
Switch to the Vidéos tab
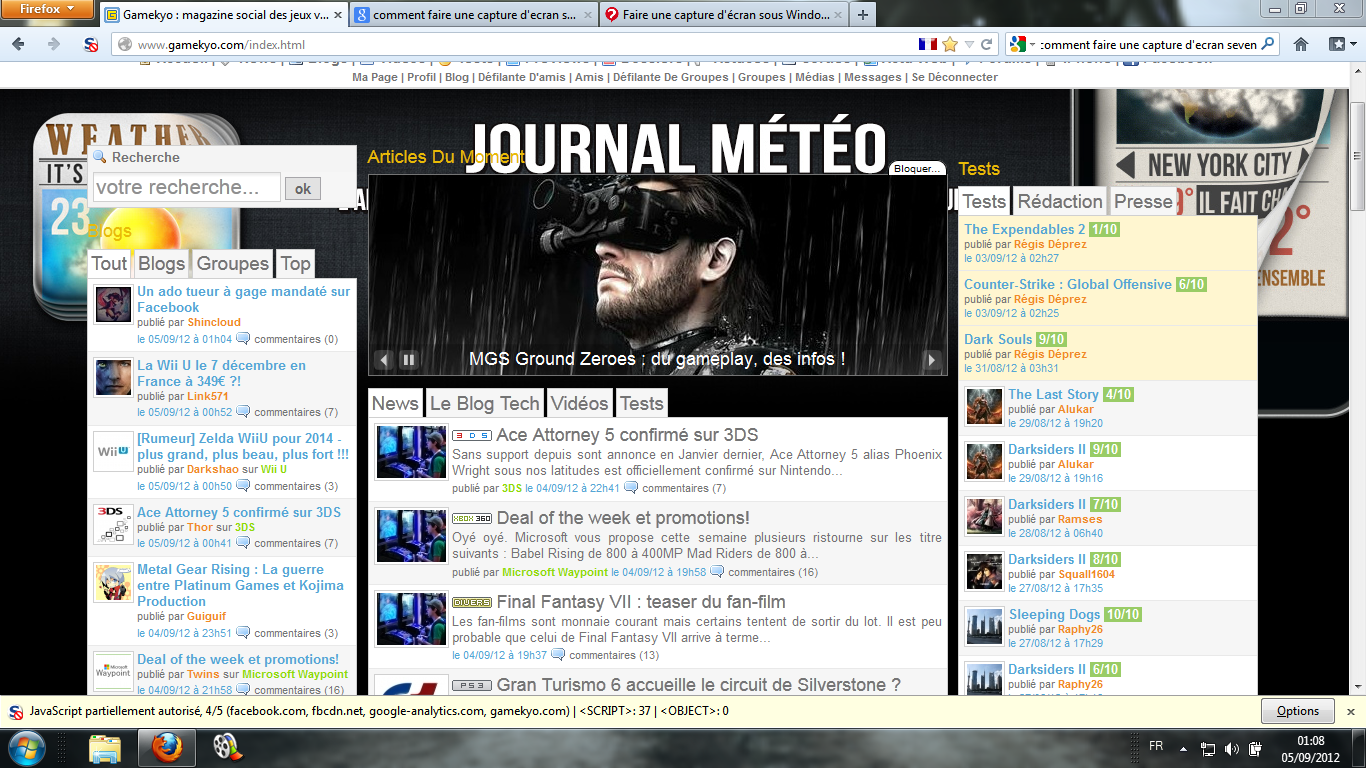[x=579, y=403]
